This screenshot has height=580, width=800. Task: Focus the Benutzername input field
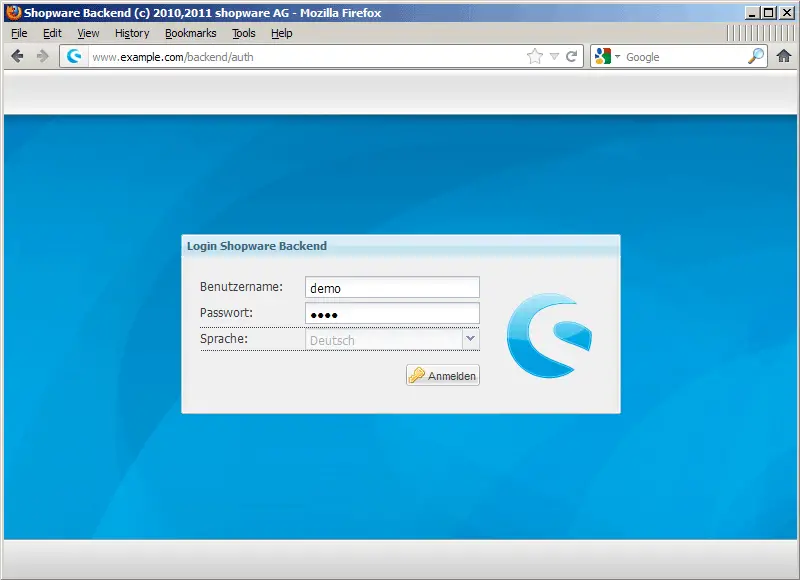click(x=392, y=288)
